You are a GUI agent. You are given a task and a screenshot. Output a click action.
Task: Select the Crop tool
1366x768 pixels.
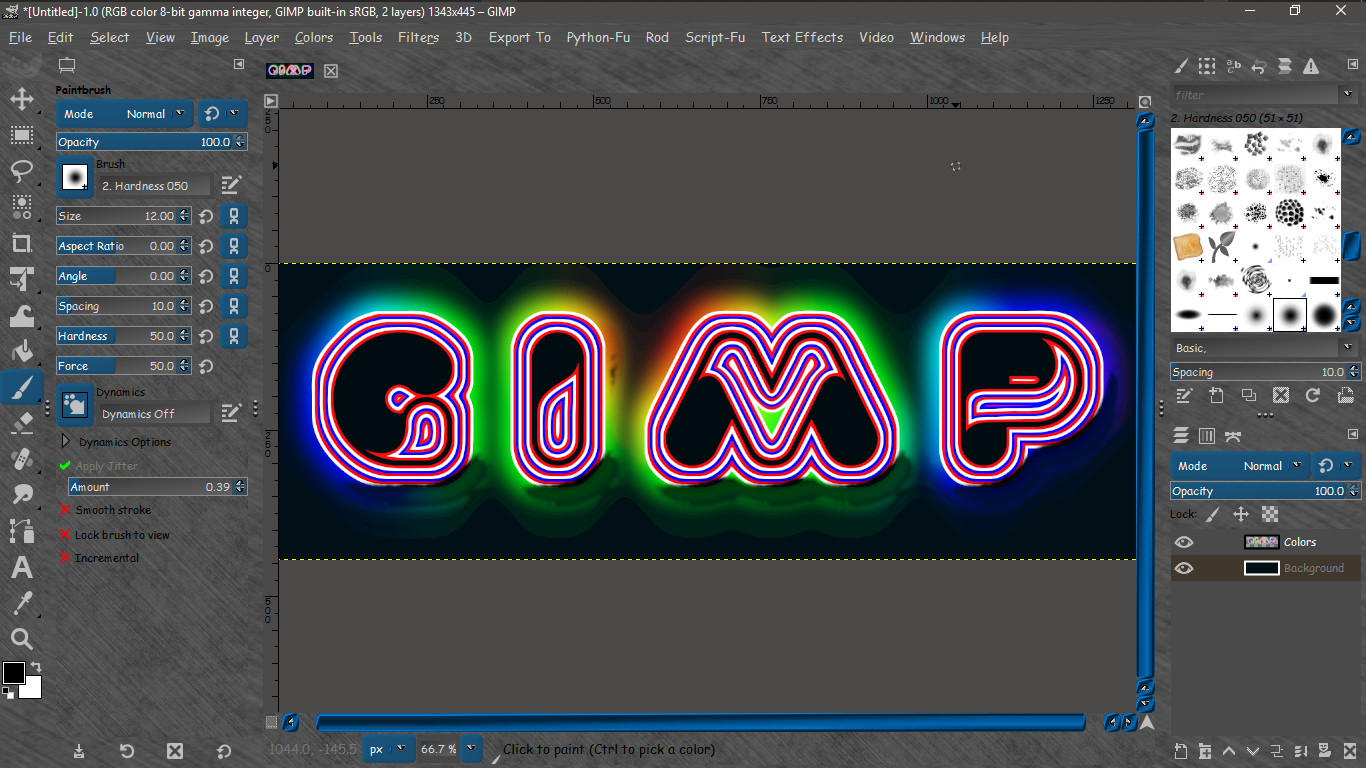point(21,243)
